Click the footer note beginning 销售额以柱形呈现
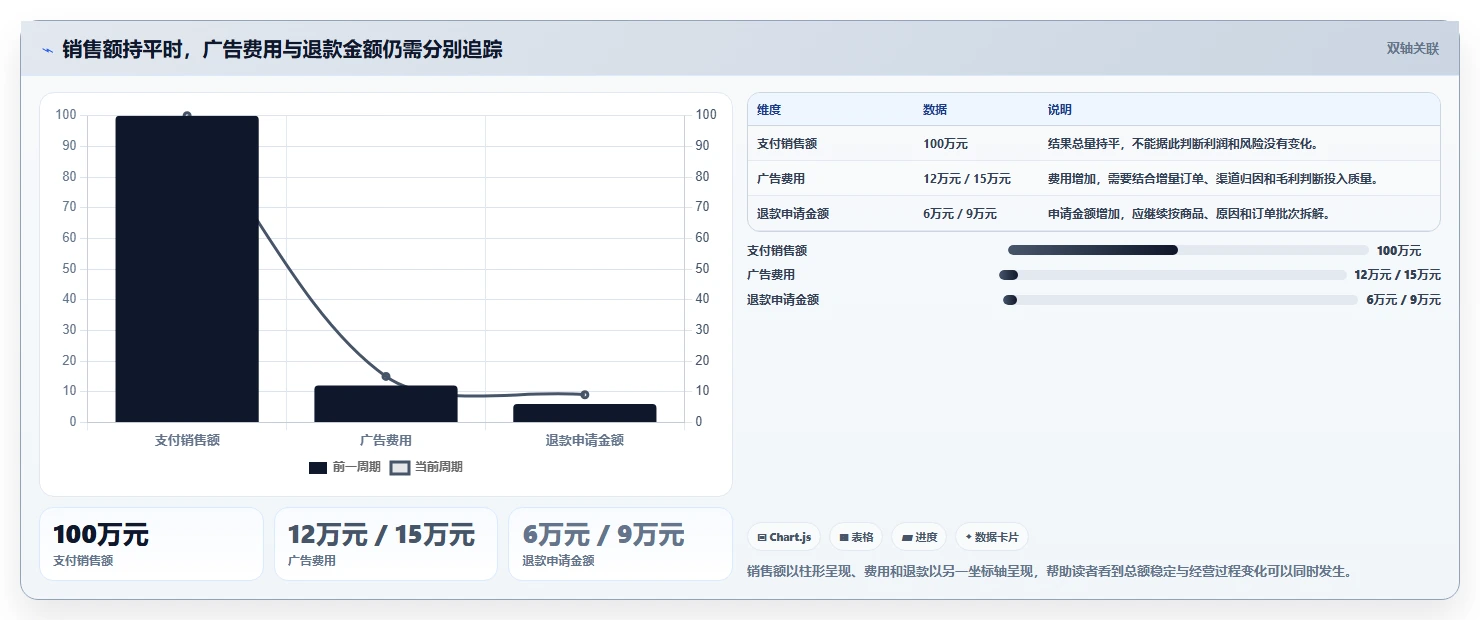The height and width of the screenshot is (620, 1480). (1052, 572)
